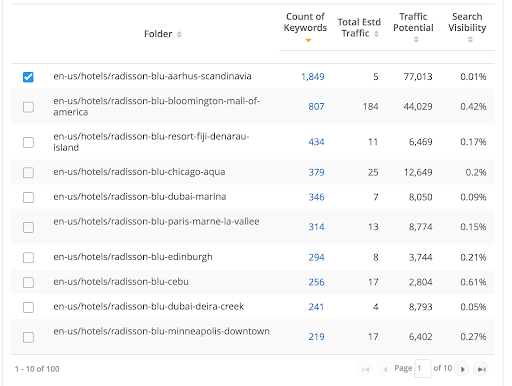Click the 1 - 10 of 100 record count

tap(37, 369)
